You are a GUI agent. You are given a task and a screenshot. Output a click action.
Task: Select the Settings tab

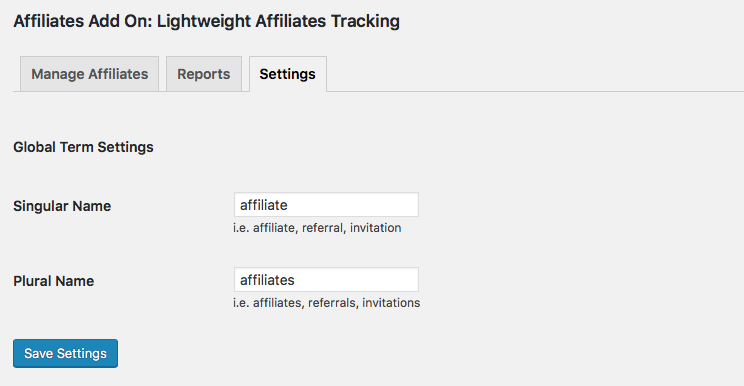point(288,74)
